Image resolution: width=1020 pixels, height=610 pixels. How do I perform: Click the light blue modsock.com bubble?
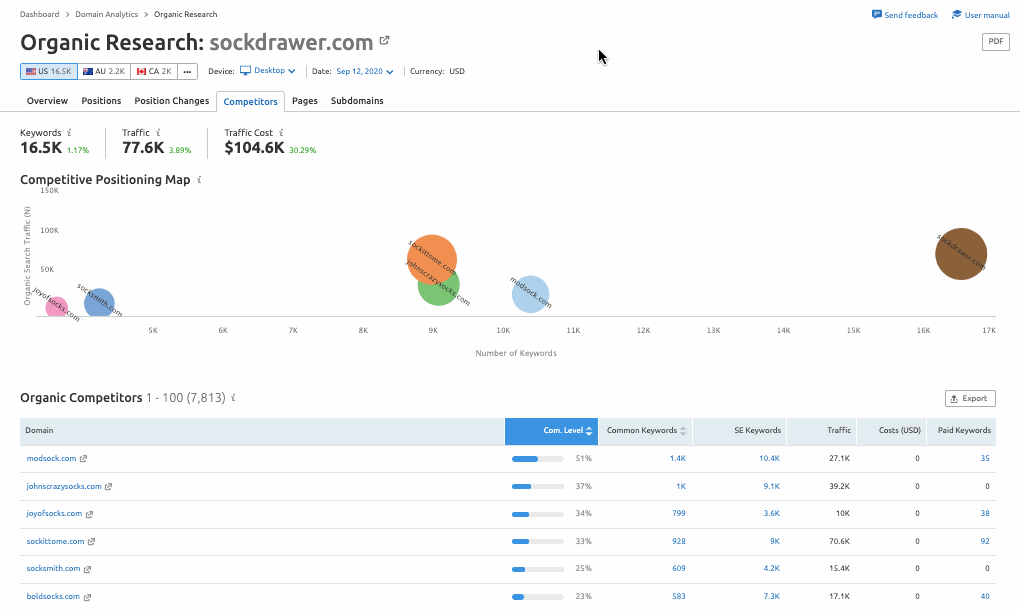530,294
